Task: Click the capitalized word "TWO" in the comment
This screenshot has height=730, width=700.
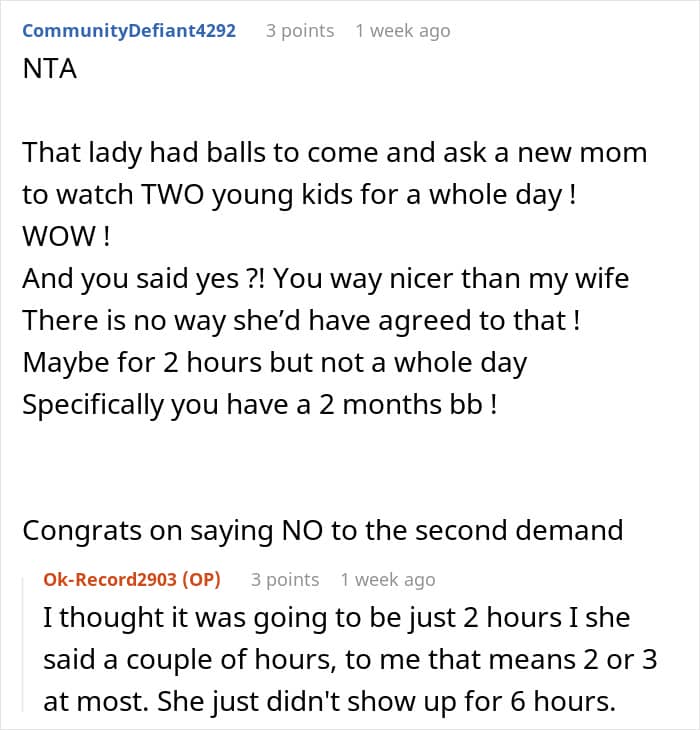Action: (x=172, y=195)
